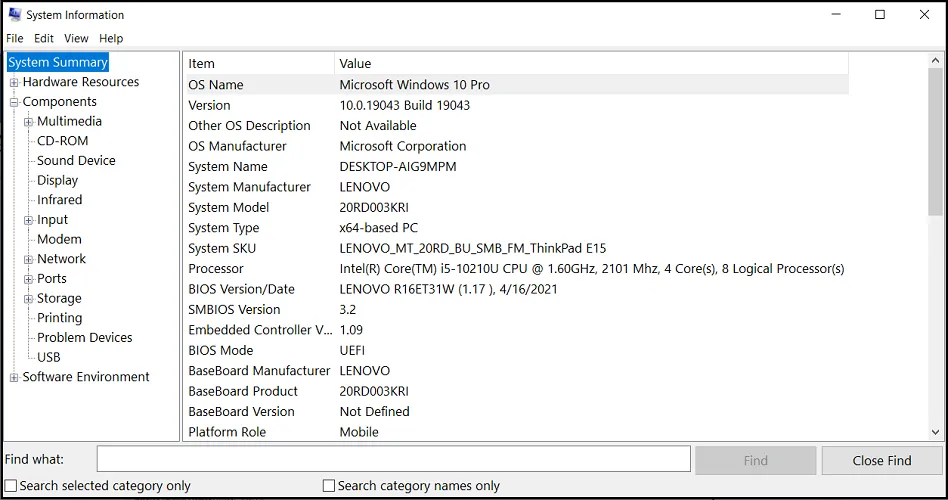Viewport: 948px width, 500px height.
Task: Expand the Hardware Resources tree node
Action: [14, 83]
